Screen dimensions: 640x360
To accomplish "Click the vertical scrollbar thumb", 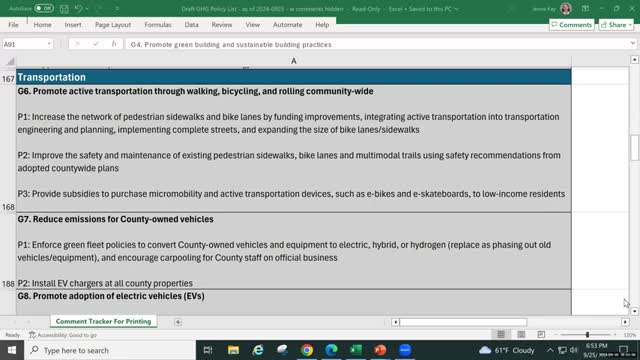I will (634, 148).
